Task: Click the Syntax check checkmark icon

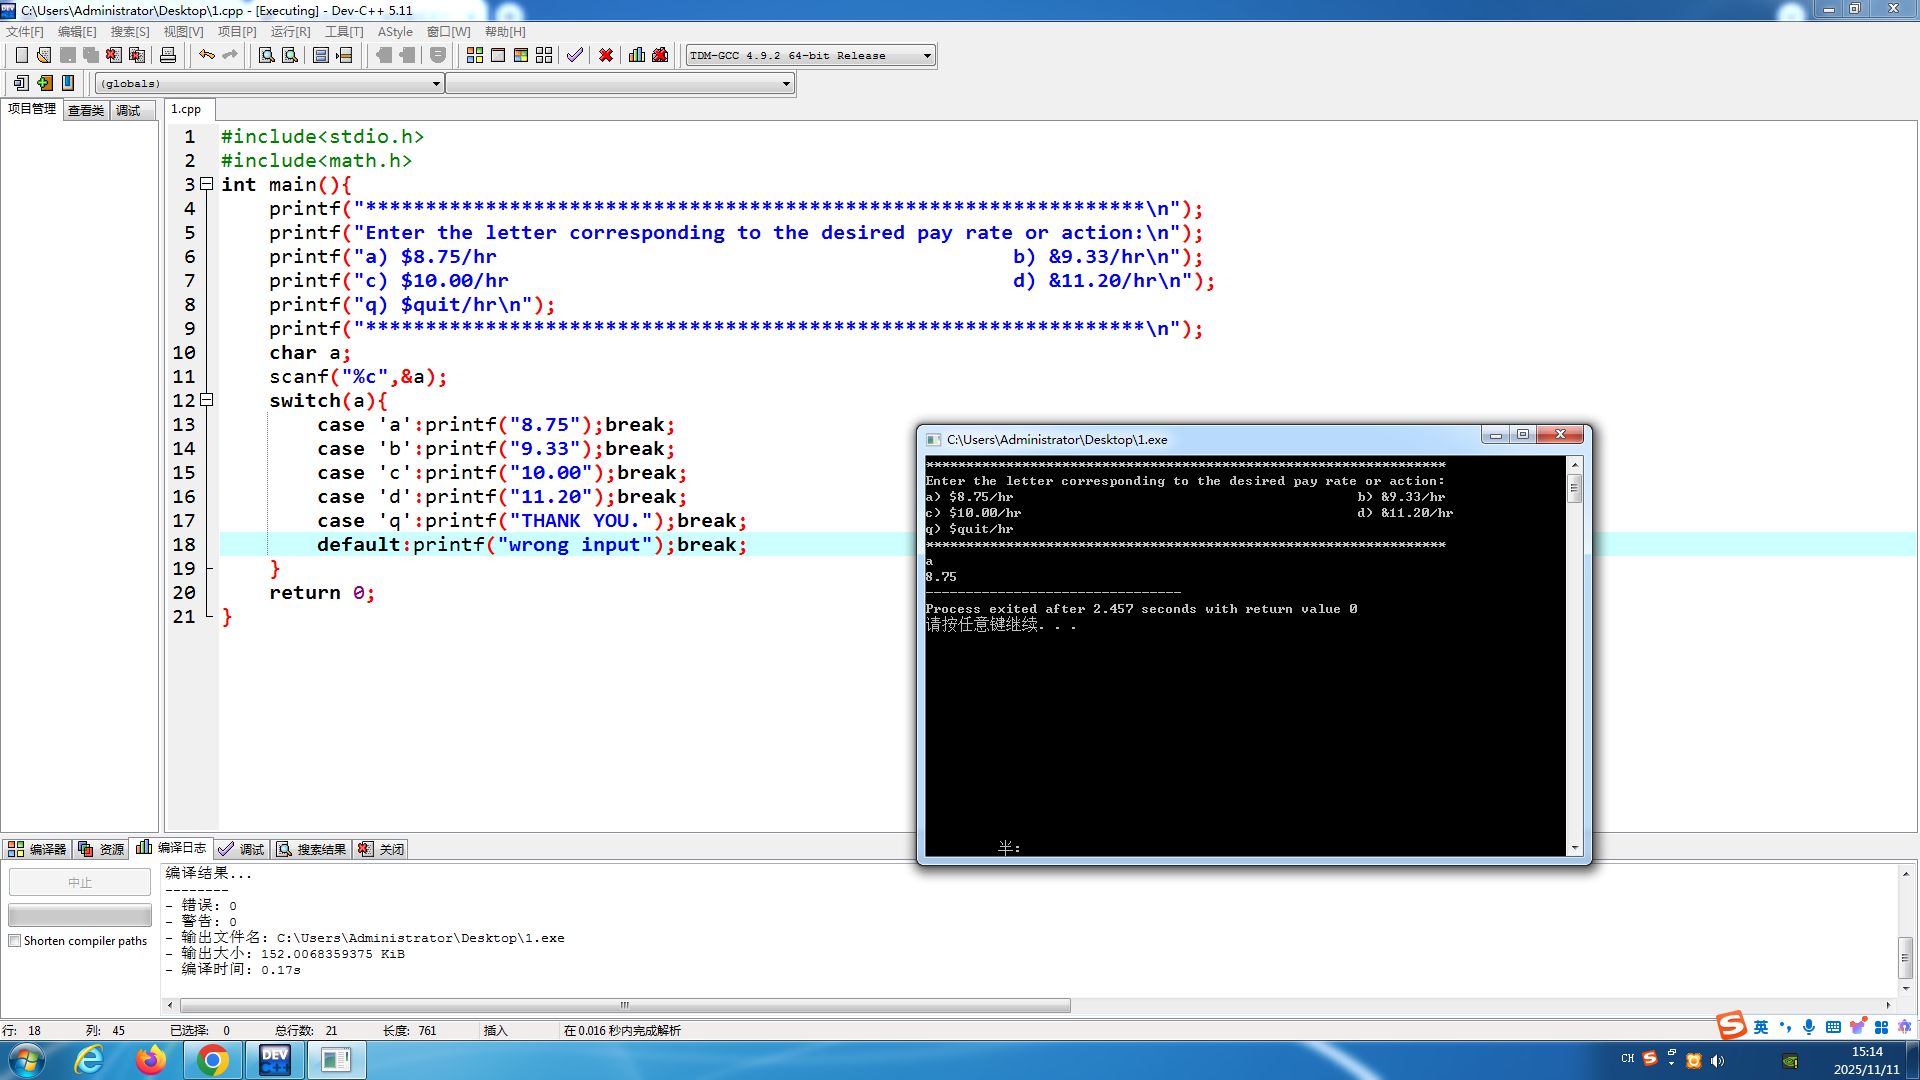Action: pos(574,55)
